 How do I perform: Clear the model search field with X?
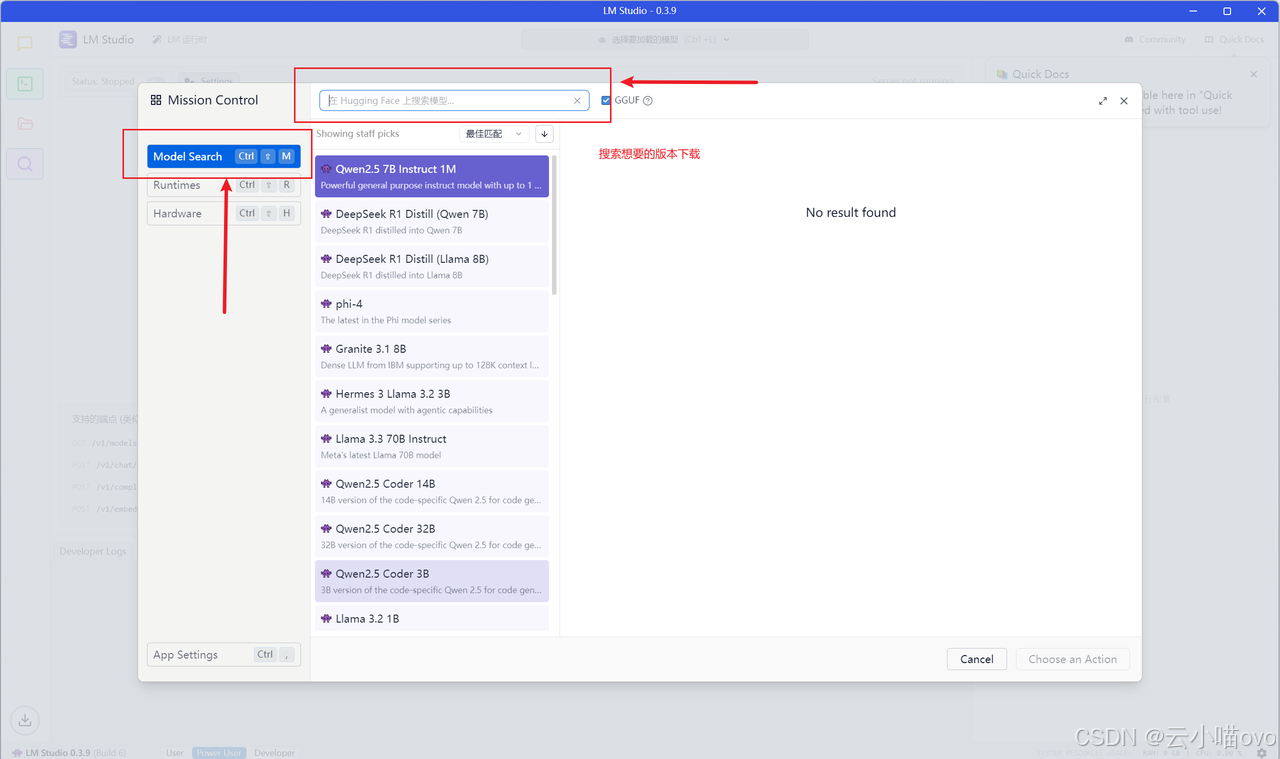pos(577,100)
